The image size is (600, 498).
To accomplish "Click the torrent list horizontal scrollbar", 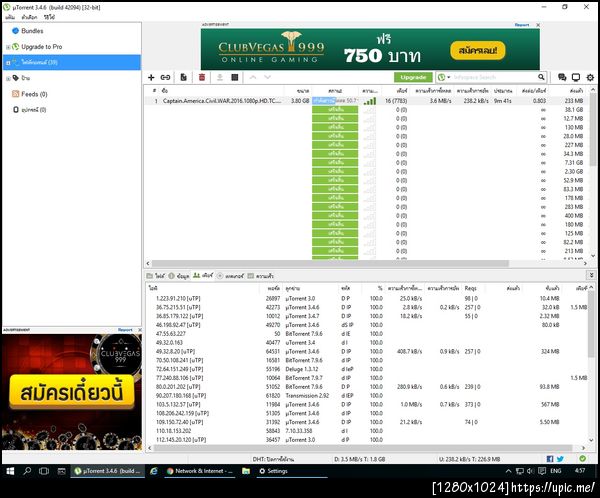I will (330, 263).
